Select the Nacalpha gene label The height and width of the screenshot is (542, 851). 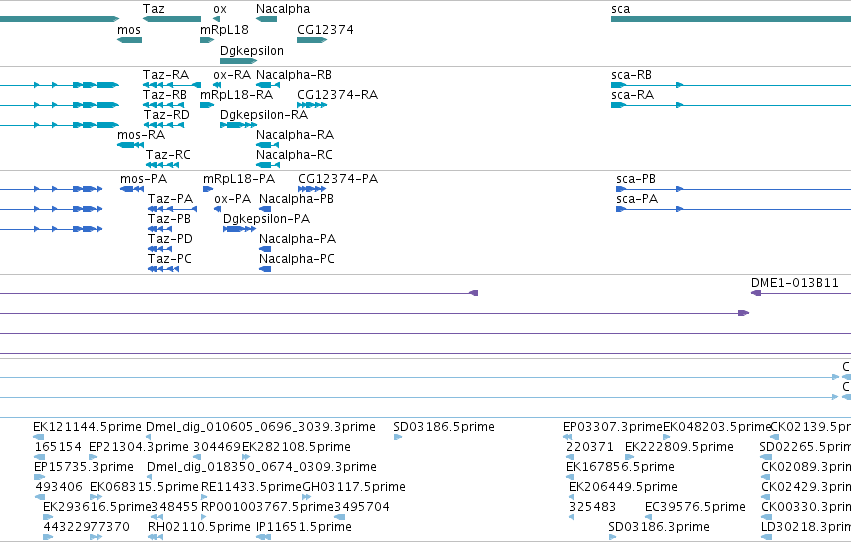coord(283,9)
